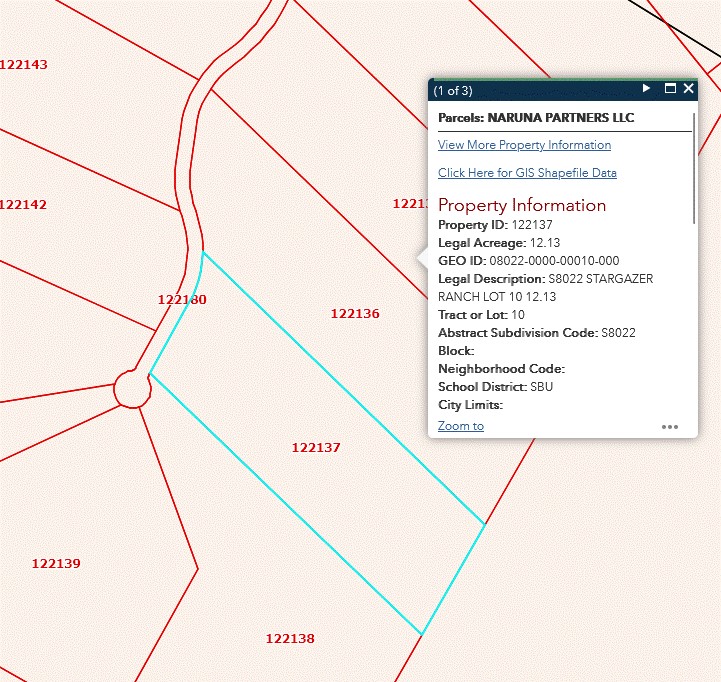This screenshot has height=682, width=721.
Task: Select the 122180 label on the map
Action: 182,300
